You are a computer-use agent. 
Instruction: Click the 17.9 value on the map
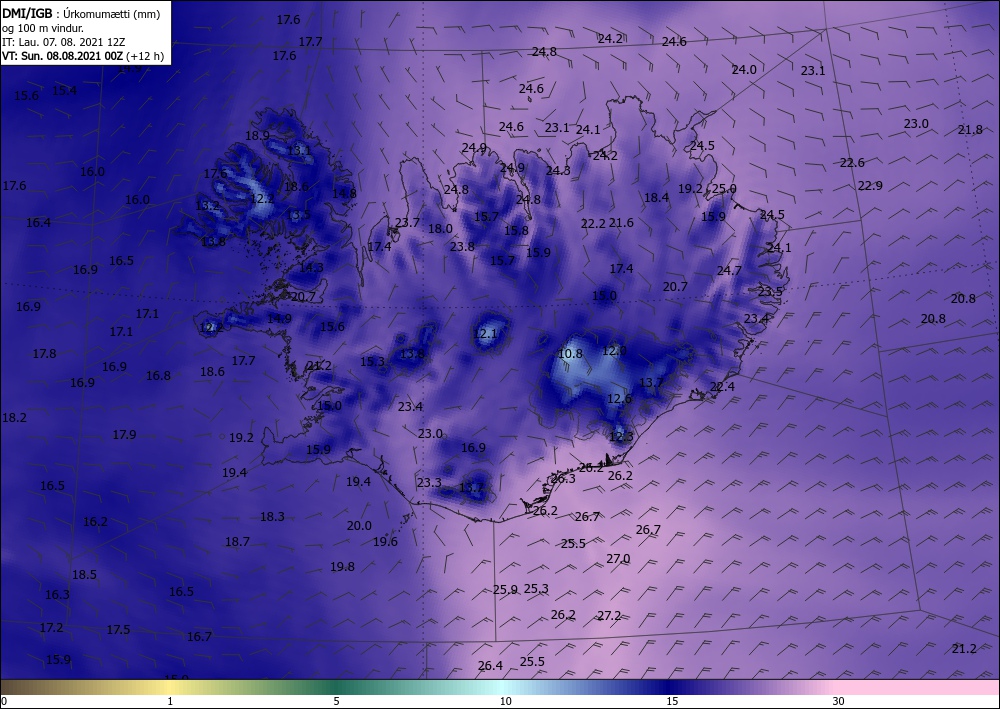pos(124,434)
